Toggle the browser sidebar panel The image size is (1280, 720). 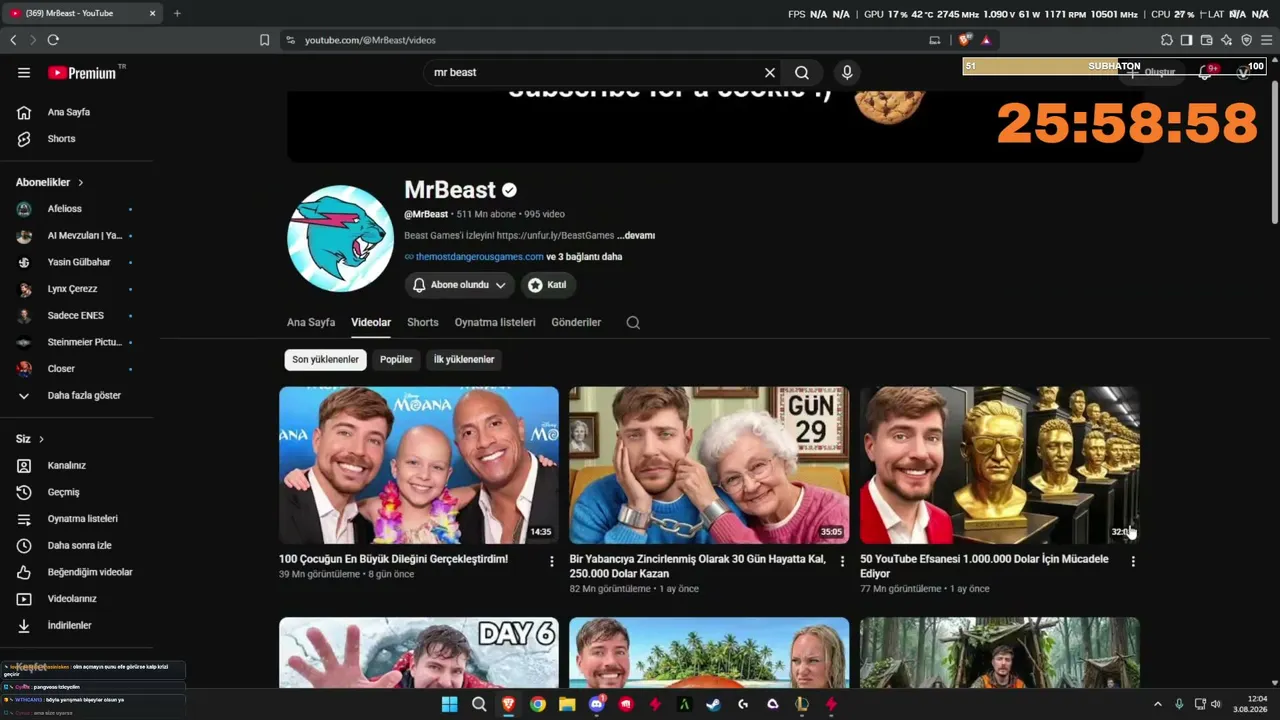[1186, 40]
